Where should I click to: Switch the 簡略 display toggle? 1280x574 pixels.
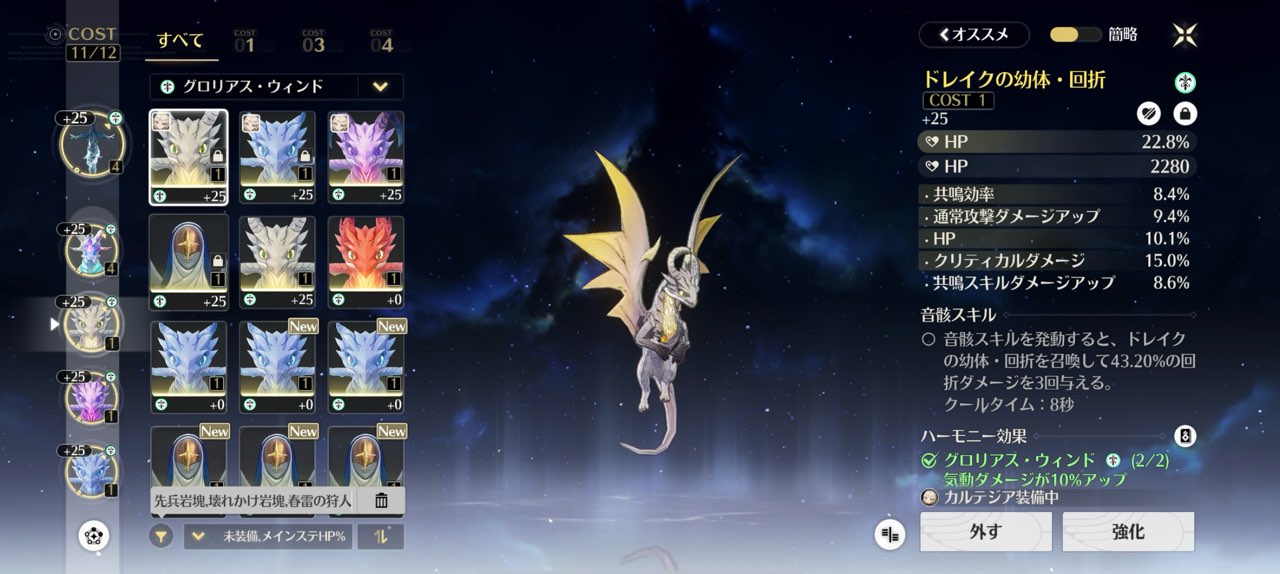pyautogui.click(x=1075, y=35)
